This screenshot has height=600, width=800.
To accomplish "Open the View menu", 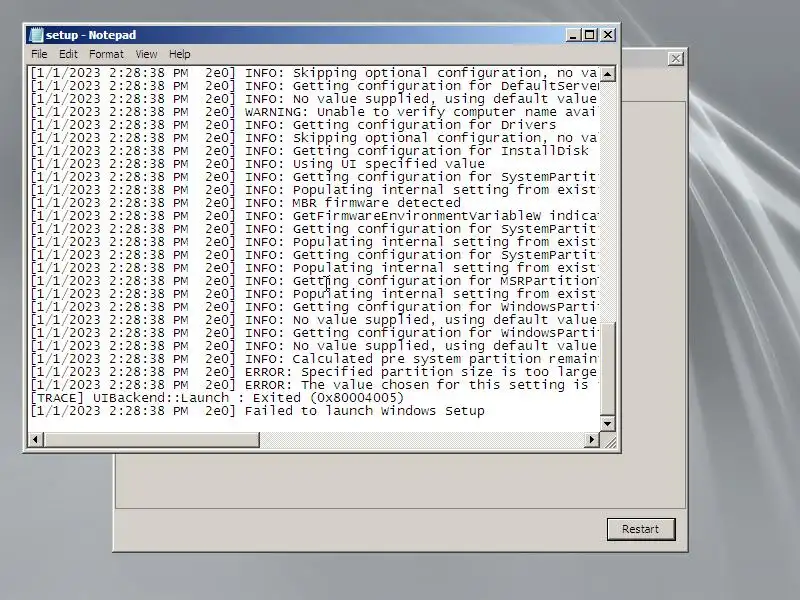I will click(146, 54).
